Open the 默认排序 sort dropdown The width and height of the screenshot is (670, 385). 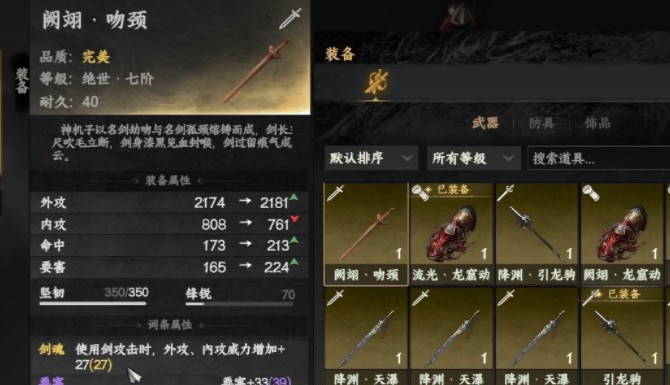pyautogui.click(x=371, y=158)
